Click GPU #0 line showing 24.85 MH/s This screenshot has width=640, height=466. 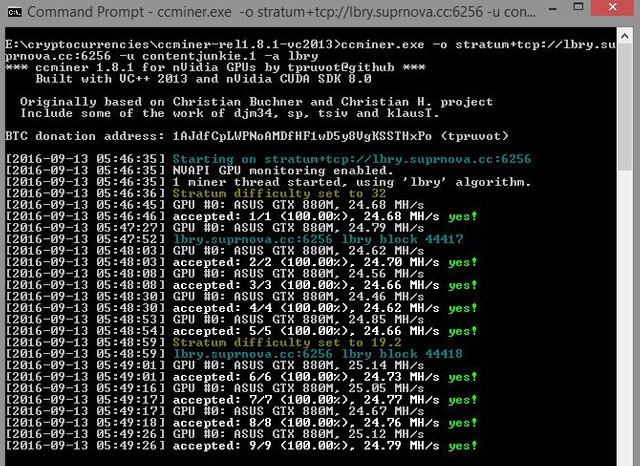pos(215,320)
